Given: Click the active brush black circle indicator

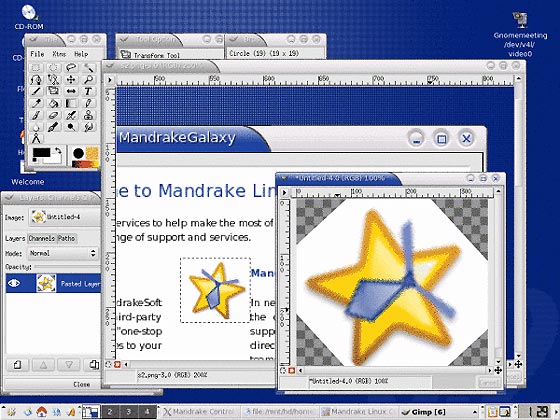Looking at the screenshot, I should click(x=78, y=154).
